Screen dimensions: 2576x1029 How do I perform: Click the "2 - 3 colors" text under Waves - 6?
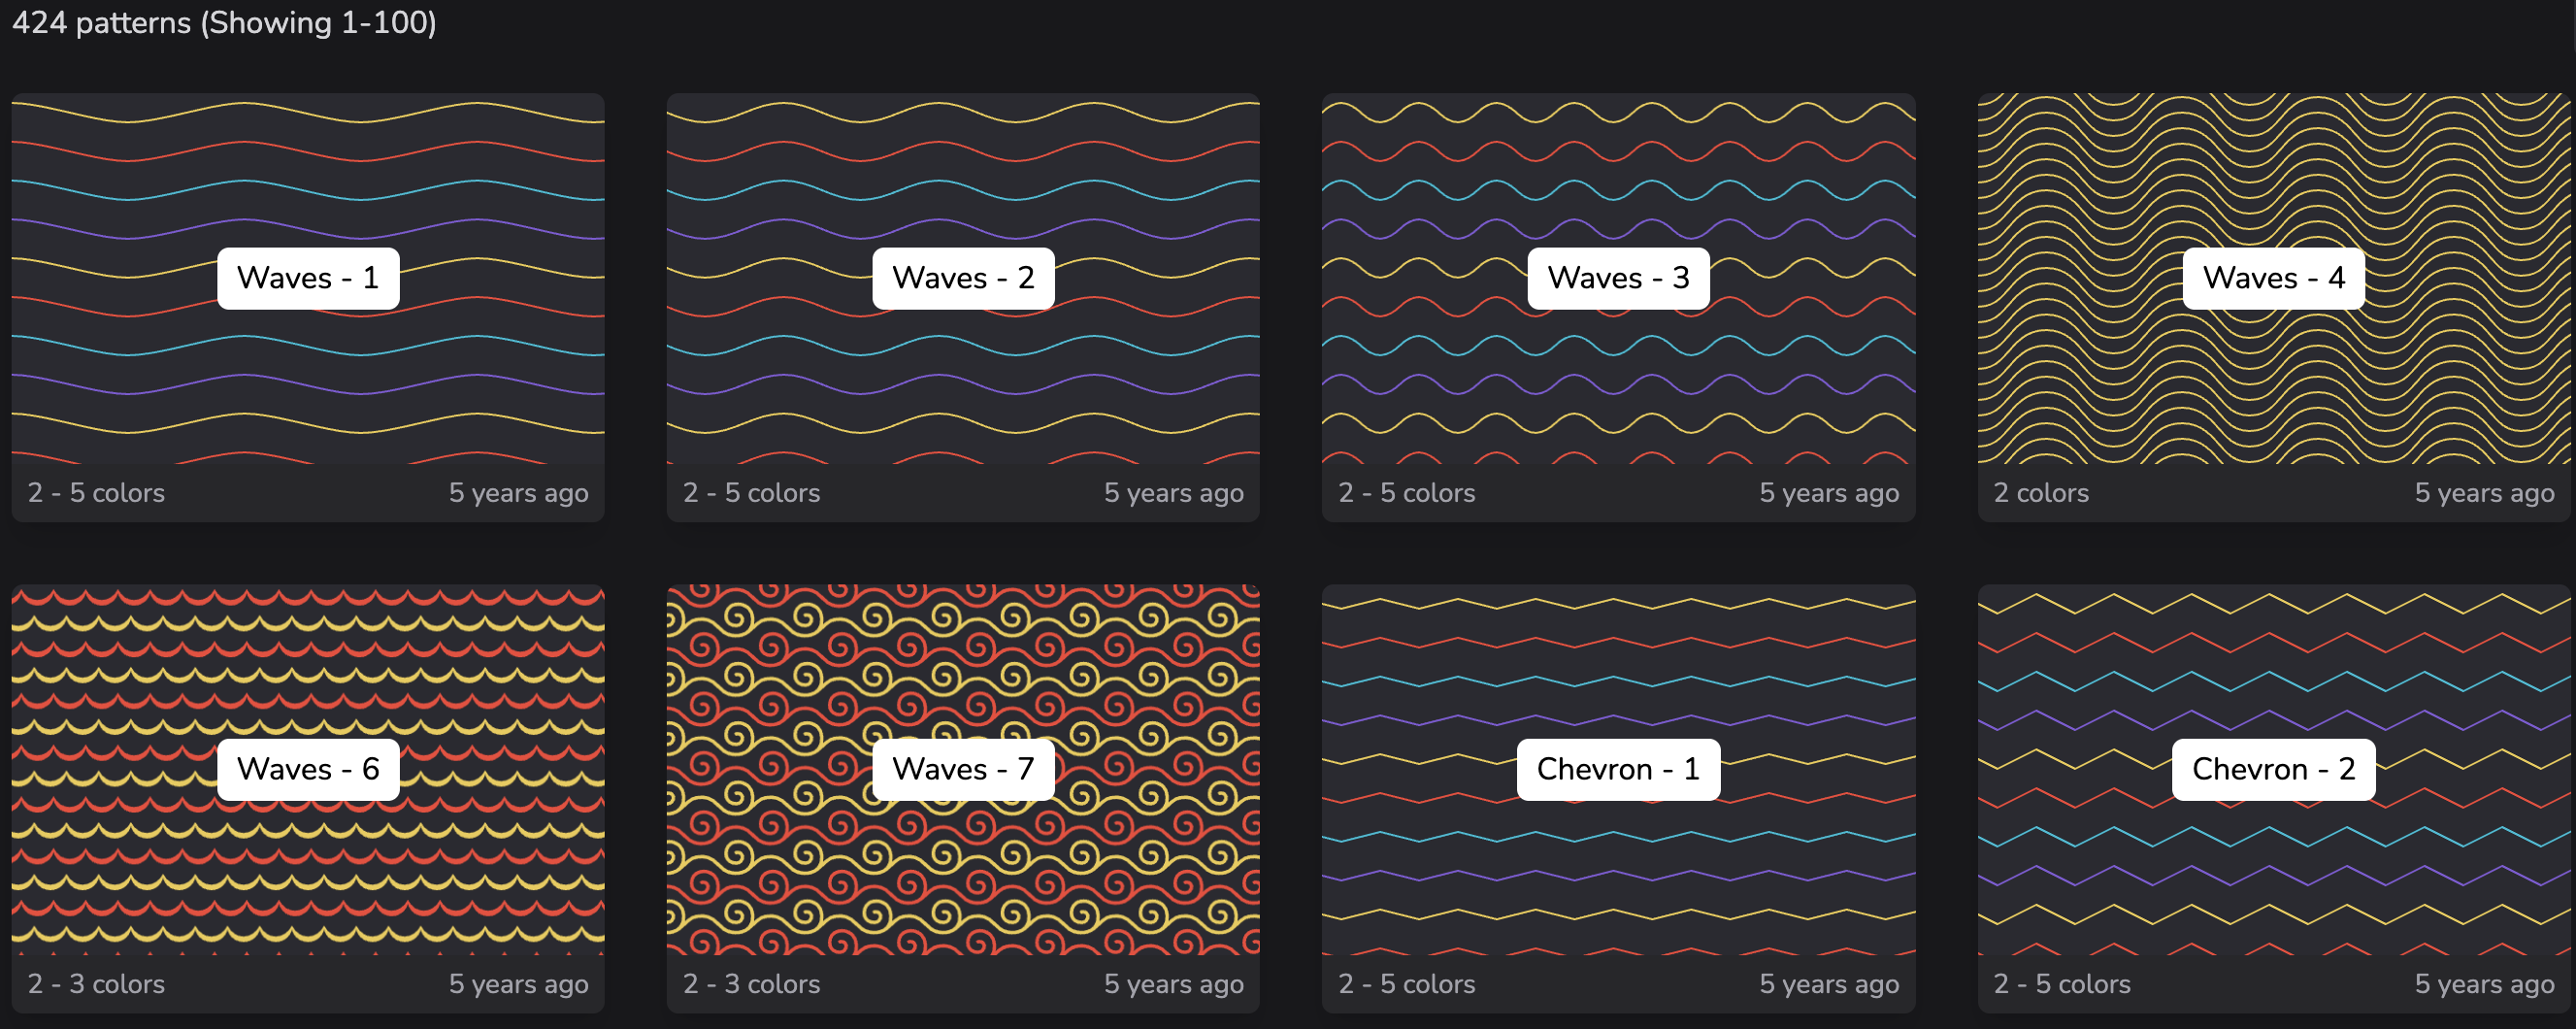tap(96, 984)
